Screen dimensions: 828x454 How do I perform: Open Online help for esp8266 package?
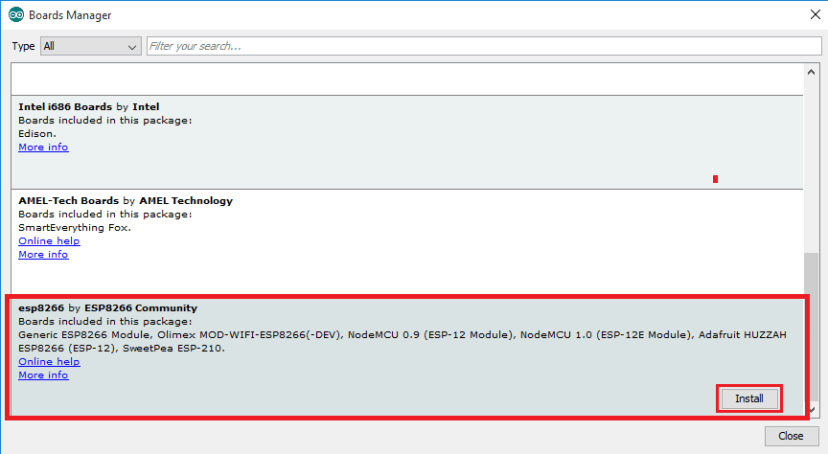[x=49, y=362]
